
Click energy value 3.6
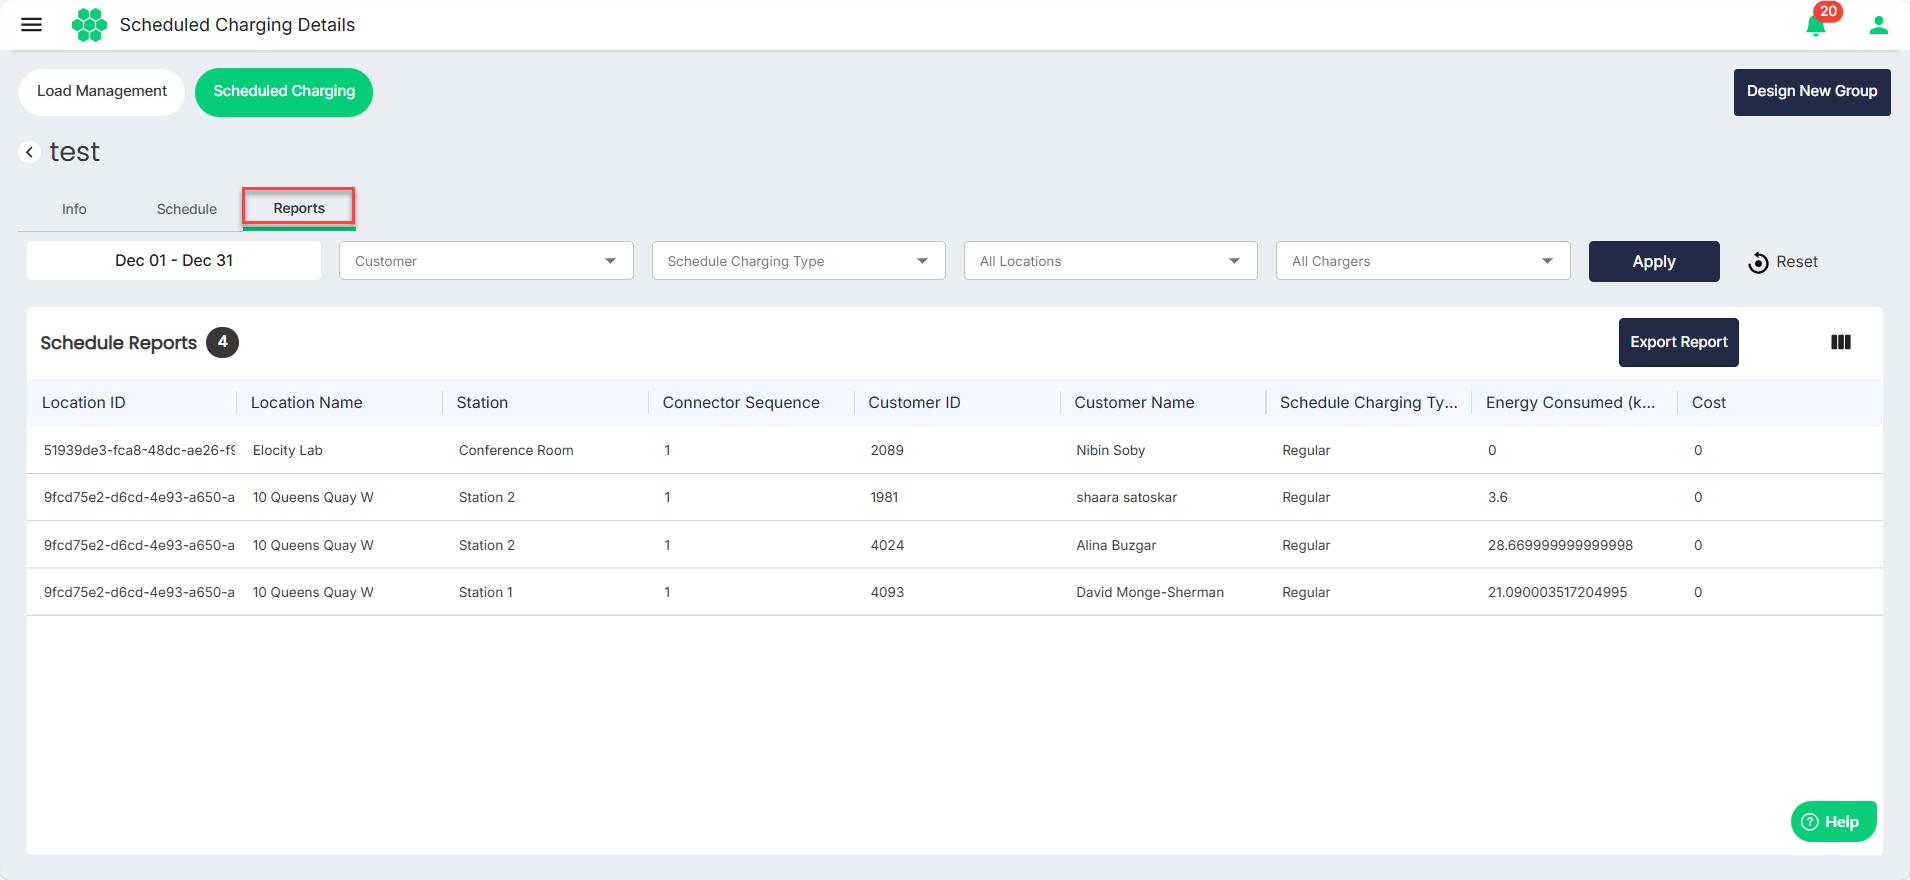tap(1498, 497)
